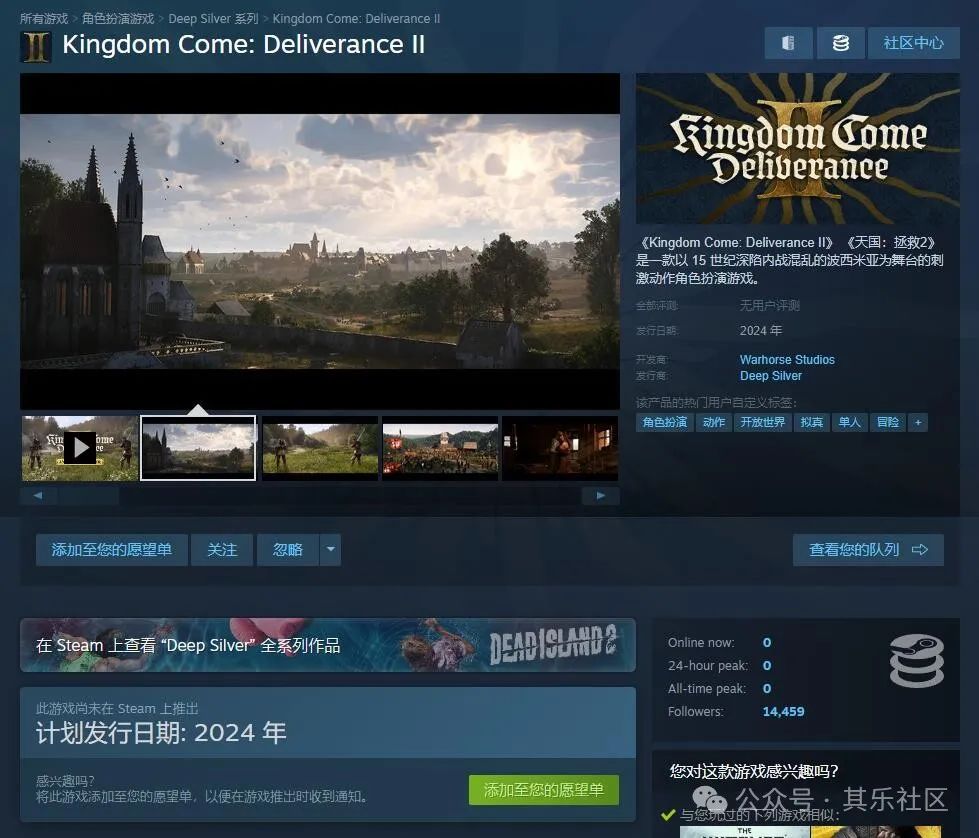Select the 开放世界 tag
Image resolution: width=979 pixels, height=838 pixels.
coord(762,422)
